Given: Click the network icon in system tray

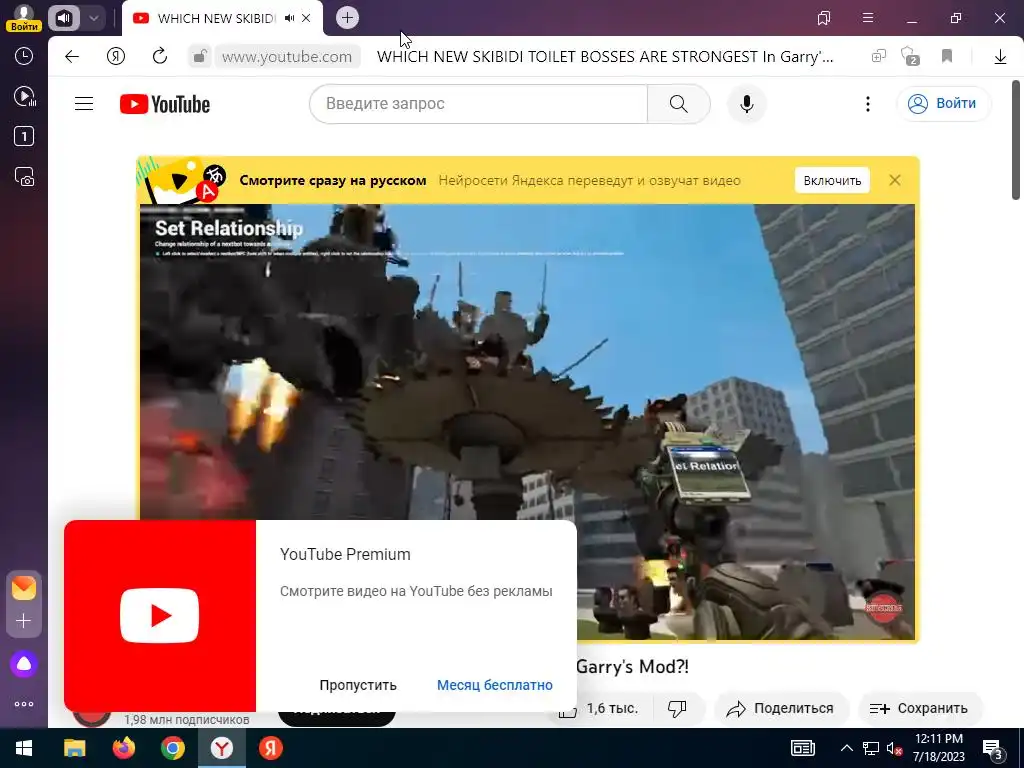Looking at the screenshot, I should pos(870,748).
